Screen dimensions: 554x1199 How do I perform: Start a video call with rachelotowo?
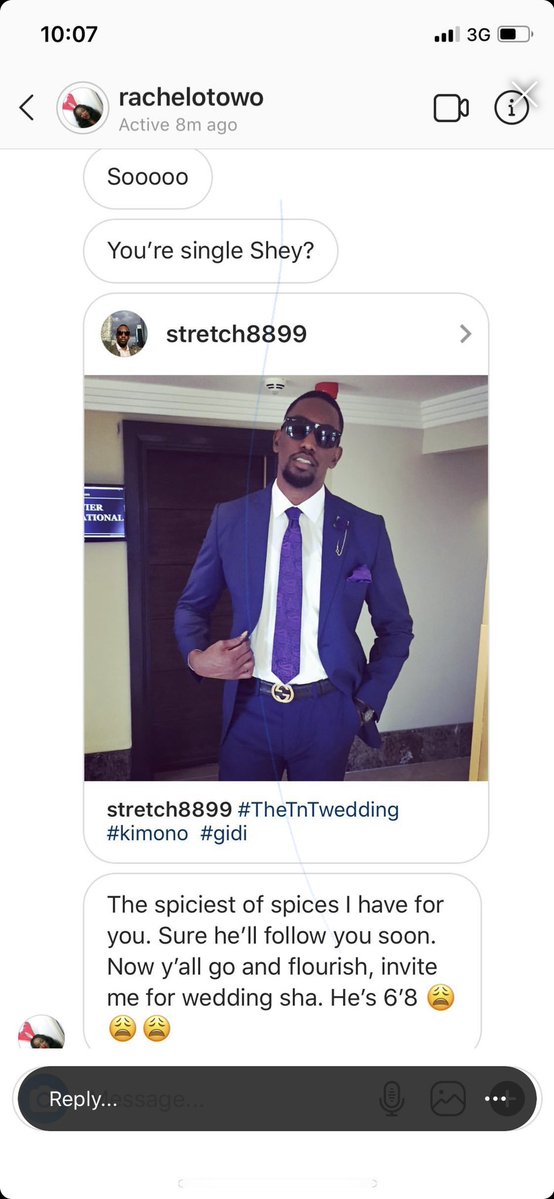(x=451, y=108)
